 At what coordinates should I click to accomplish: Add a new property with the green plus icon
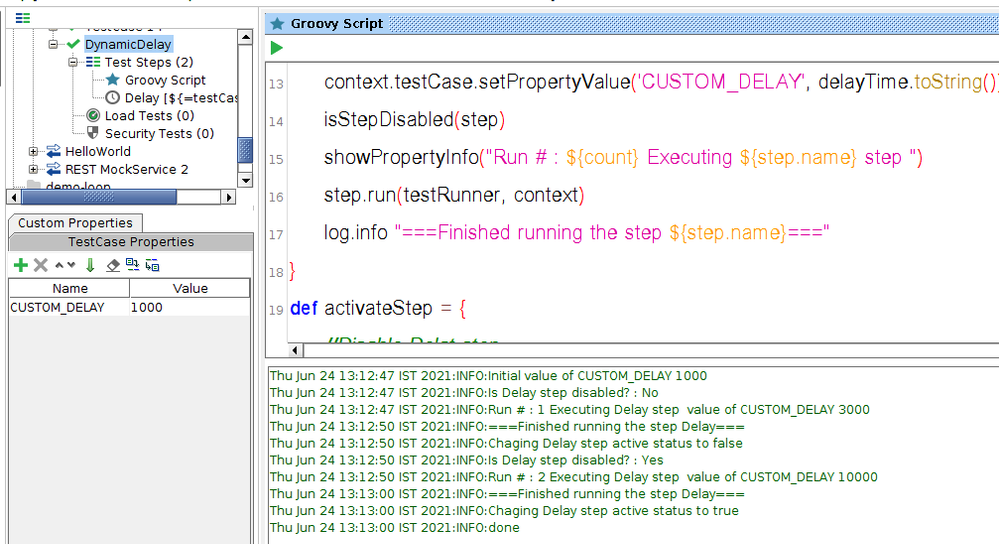click(x=20, y=265)
